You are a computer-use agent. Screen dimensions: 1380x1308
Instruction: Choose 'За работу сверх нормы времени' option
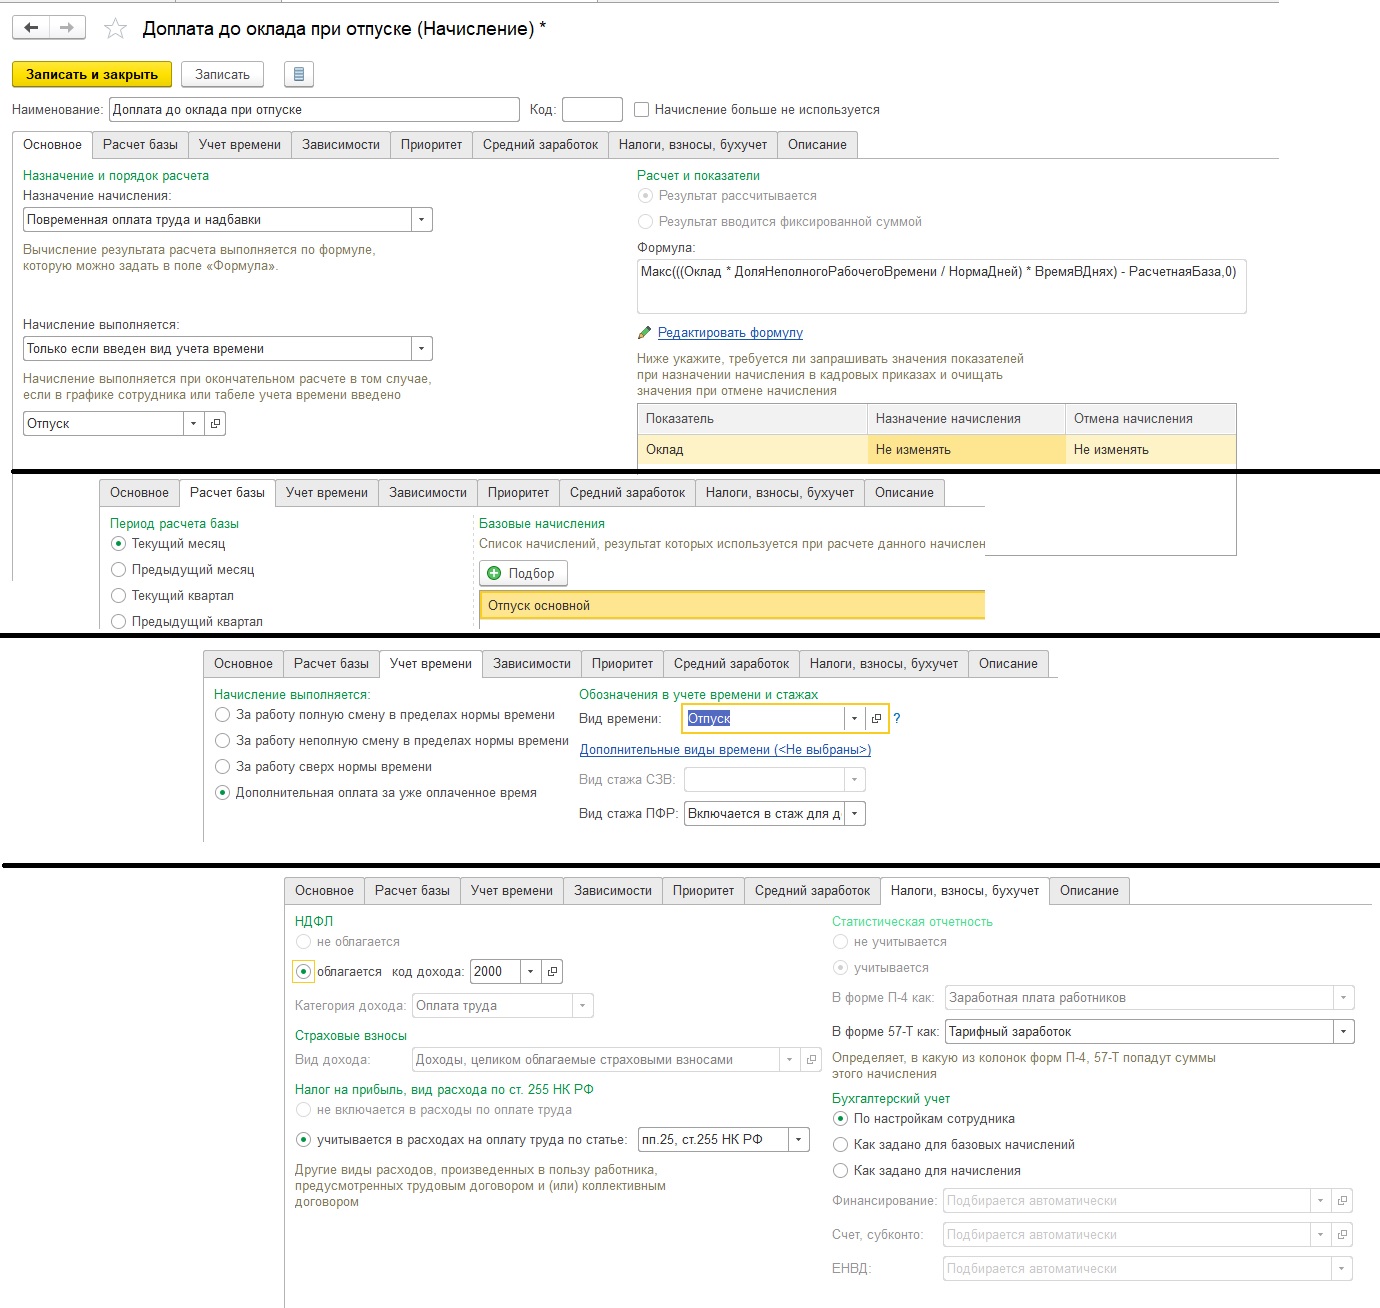[x=223, y=767]
